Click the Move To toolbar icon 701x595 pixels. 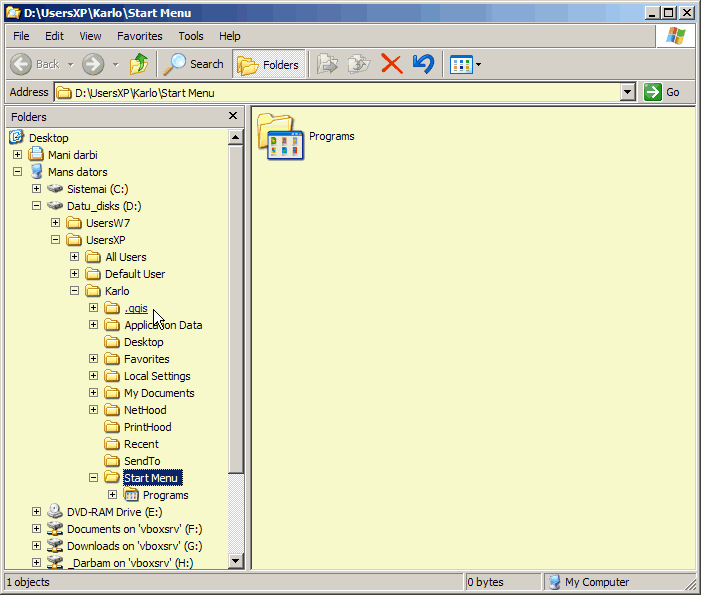328,64
